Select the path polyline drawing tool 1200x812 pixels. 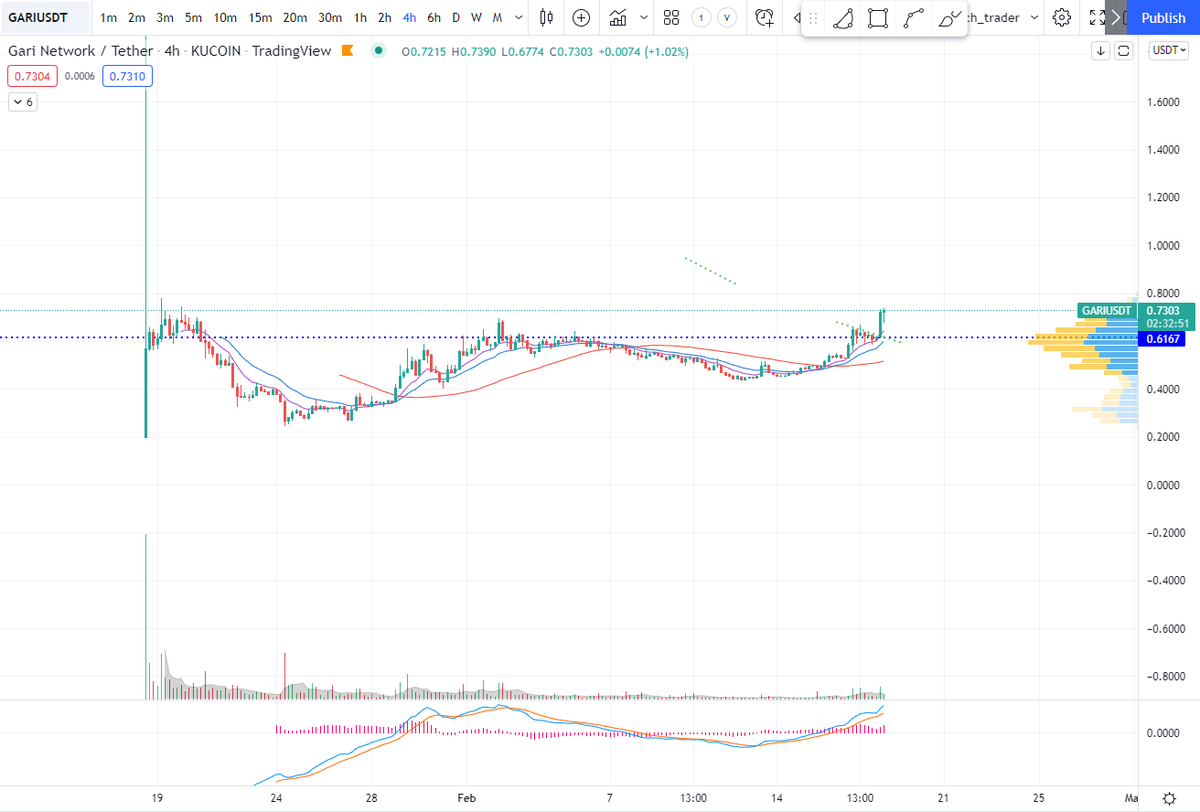(x=913, y=18)
